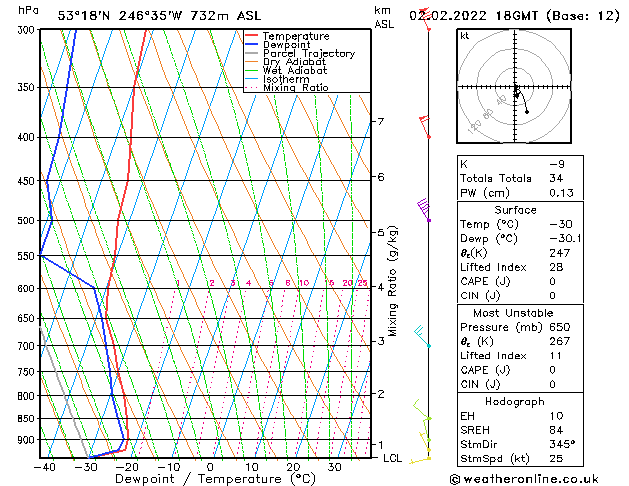Click the red Temperature line legend swatch
Viewport: 629px width, 486px height.
(x=252, y=36)
